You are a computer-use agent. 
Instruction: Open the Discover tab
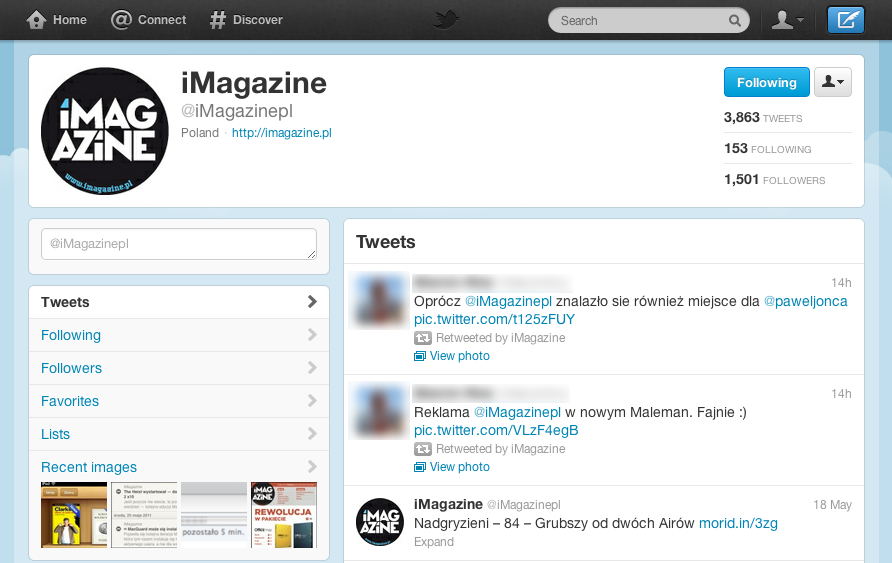click(246, 20)
